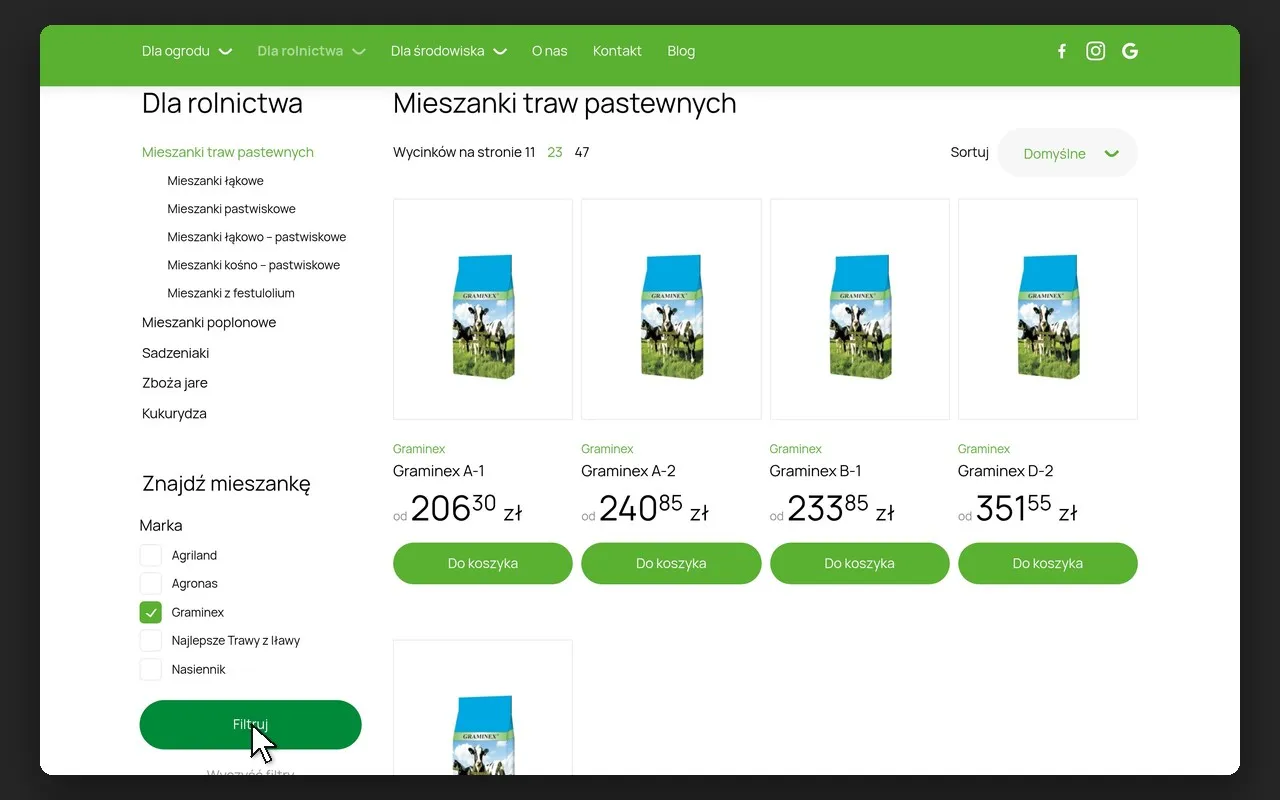This screenshot has width=1280, height=800.
Task: Open the Google icon in header
Action: coord(1130,51)
